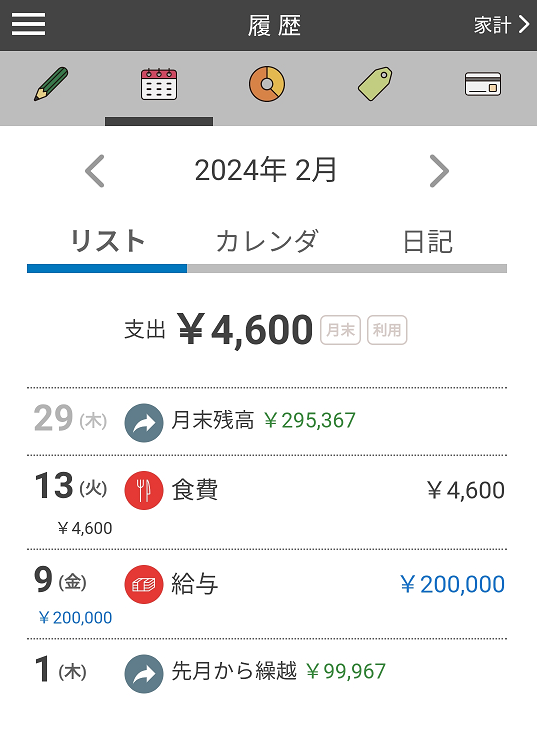Toggle the 月末 badge
The width and height of the screenshot is (537, 735).
pos(340,330)
